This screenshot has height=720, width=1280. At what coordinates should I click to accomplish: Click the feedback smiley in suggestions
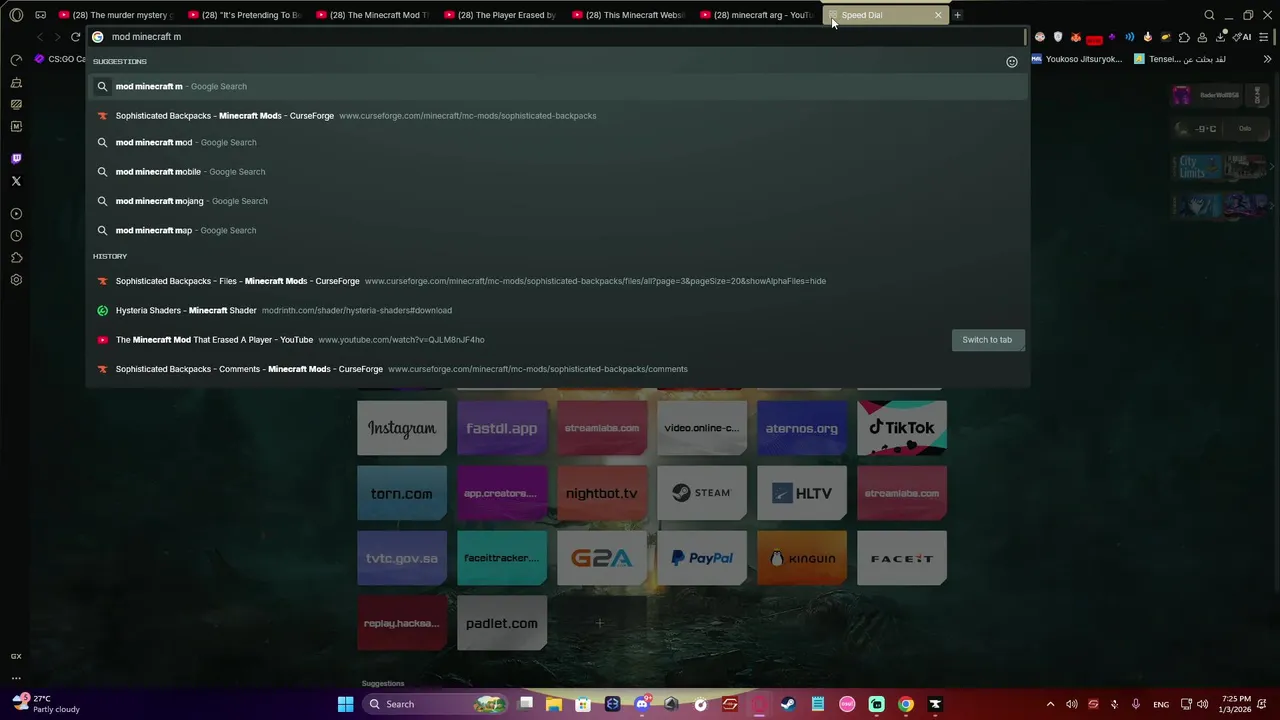(1012, 62)
